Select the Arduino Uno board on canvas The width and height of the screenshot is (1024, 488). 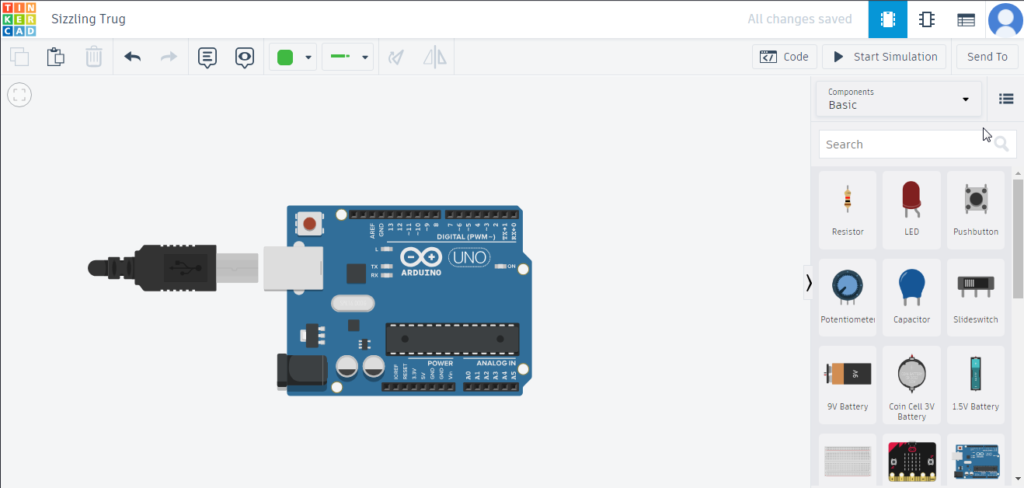pyautogui.click(x=405, y=301)
